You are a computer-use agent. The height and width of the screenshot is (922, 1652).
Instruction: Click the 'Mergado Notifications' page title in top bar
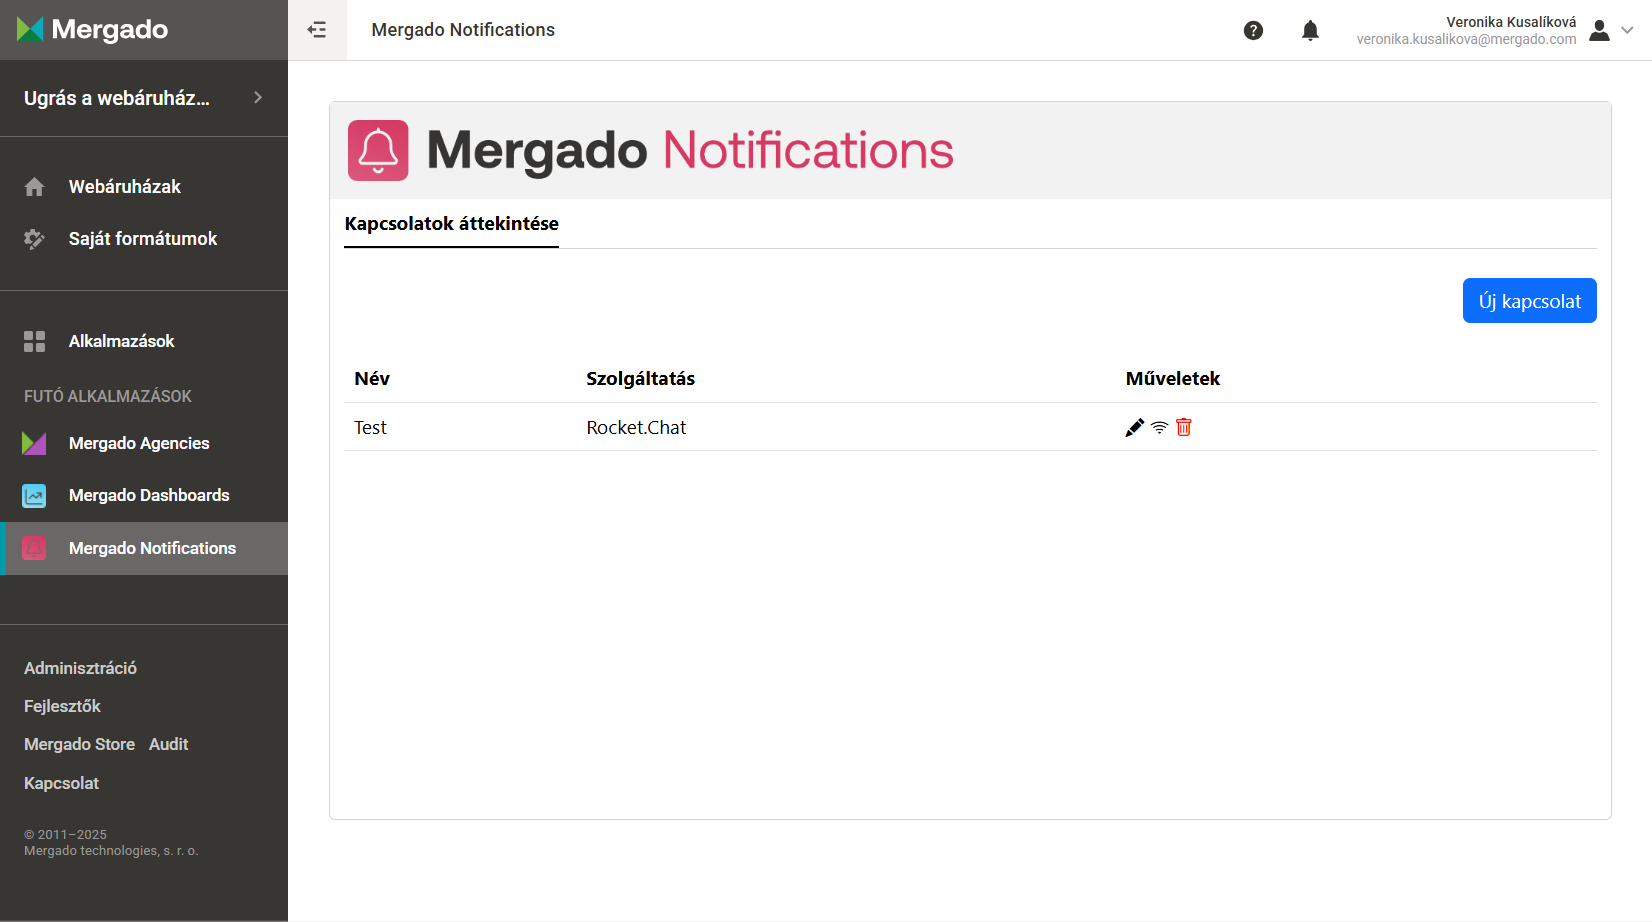[463, 30]
